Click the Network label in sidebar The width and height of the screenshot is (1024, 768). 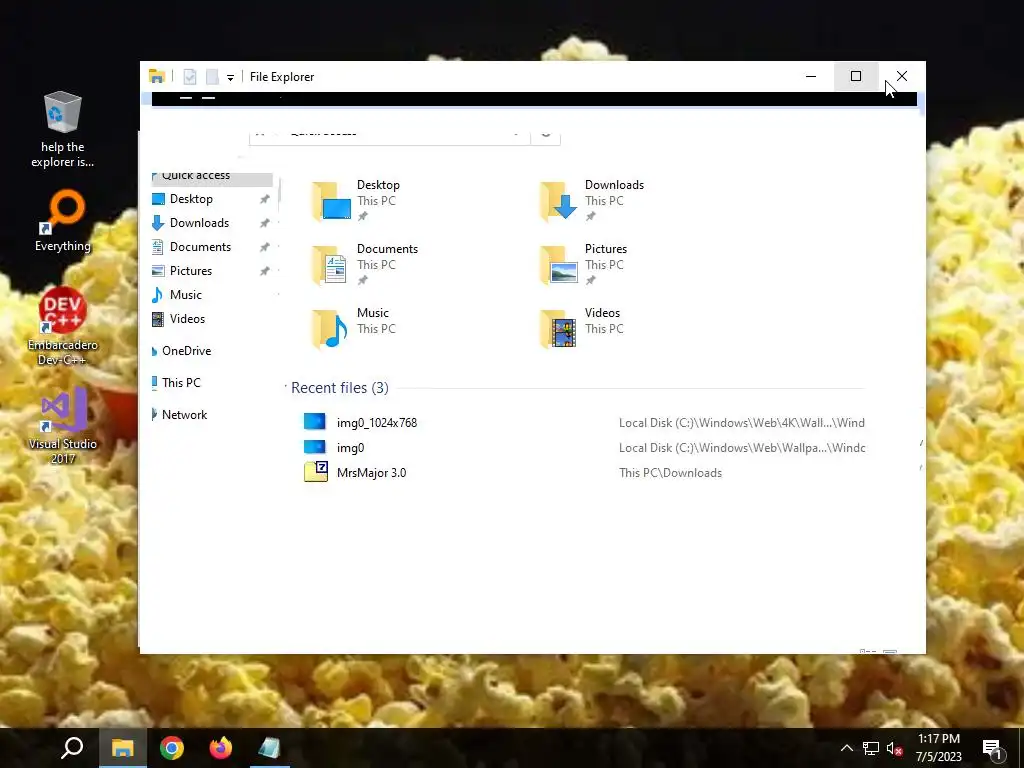point(184,415)
